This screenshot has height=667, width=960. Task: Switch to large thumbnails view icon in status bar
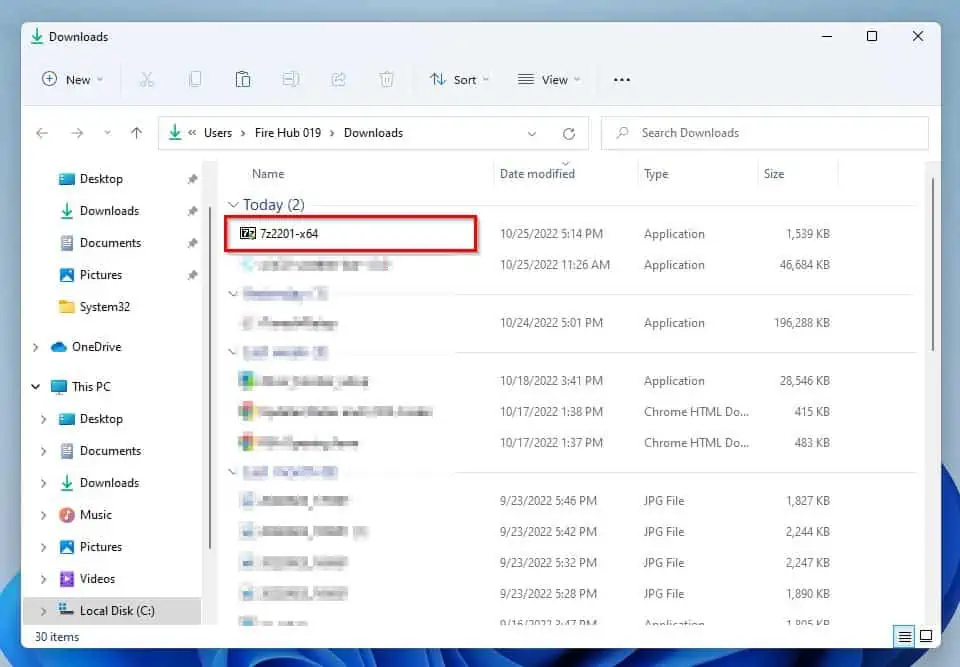[x=926, y=636]
